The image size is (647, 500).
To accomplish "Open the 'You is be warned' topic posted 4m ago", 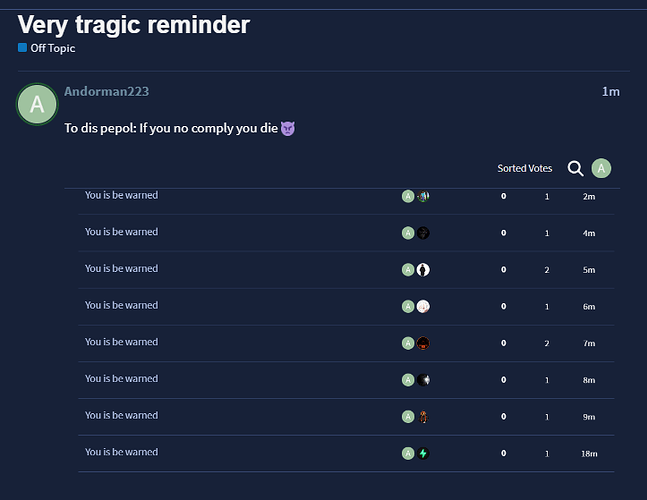I will (x=121, y=232).
